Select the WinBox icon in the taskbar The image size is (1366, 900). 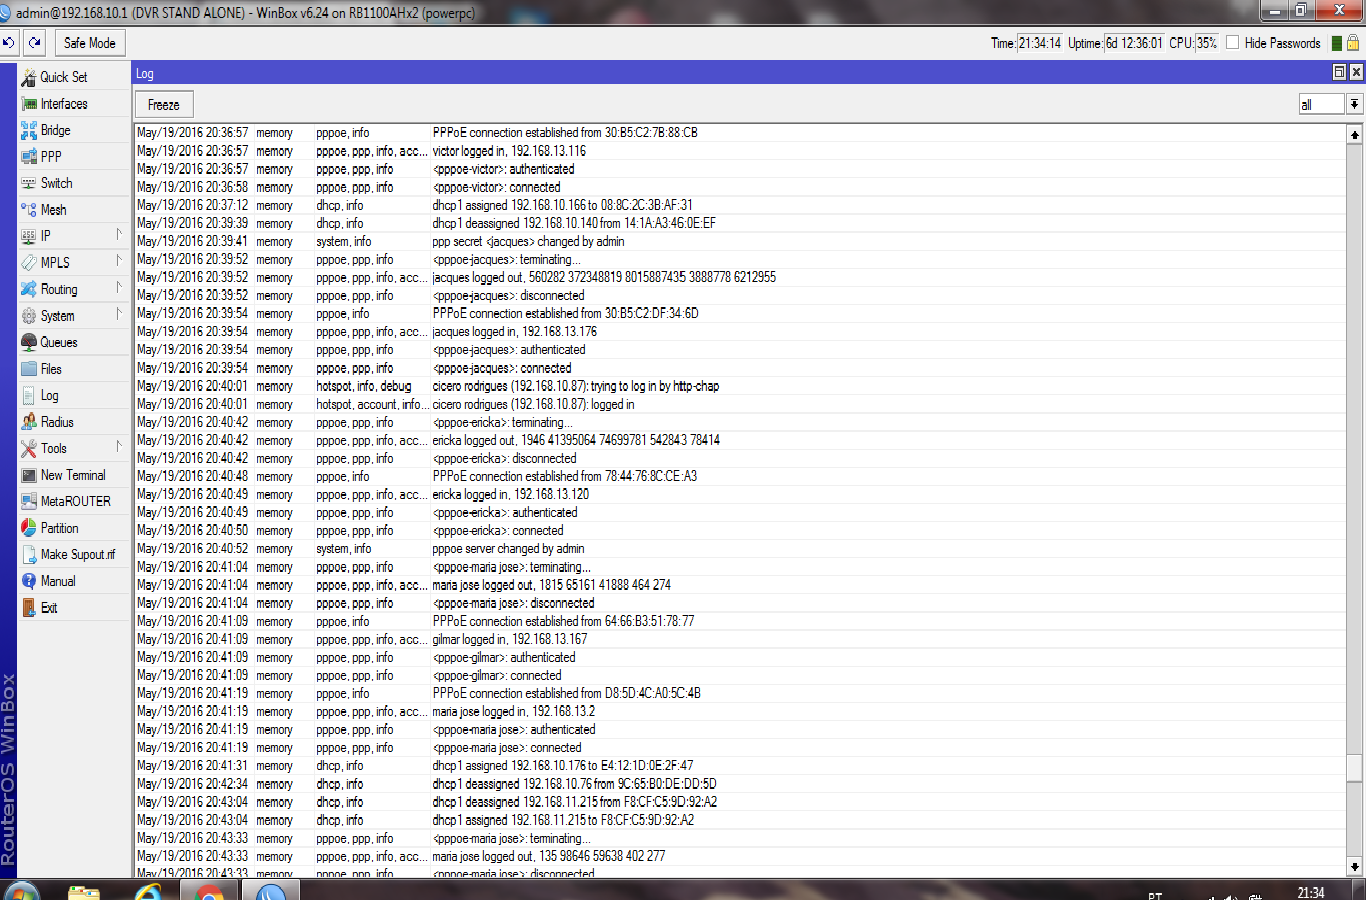271,891
